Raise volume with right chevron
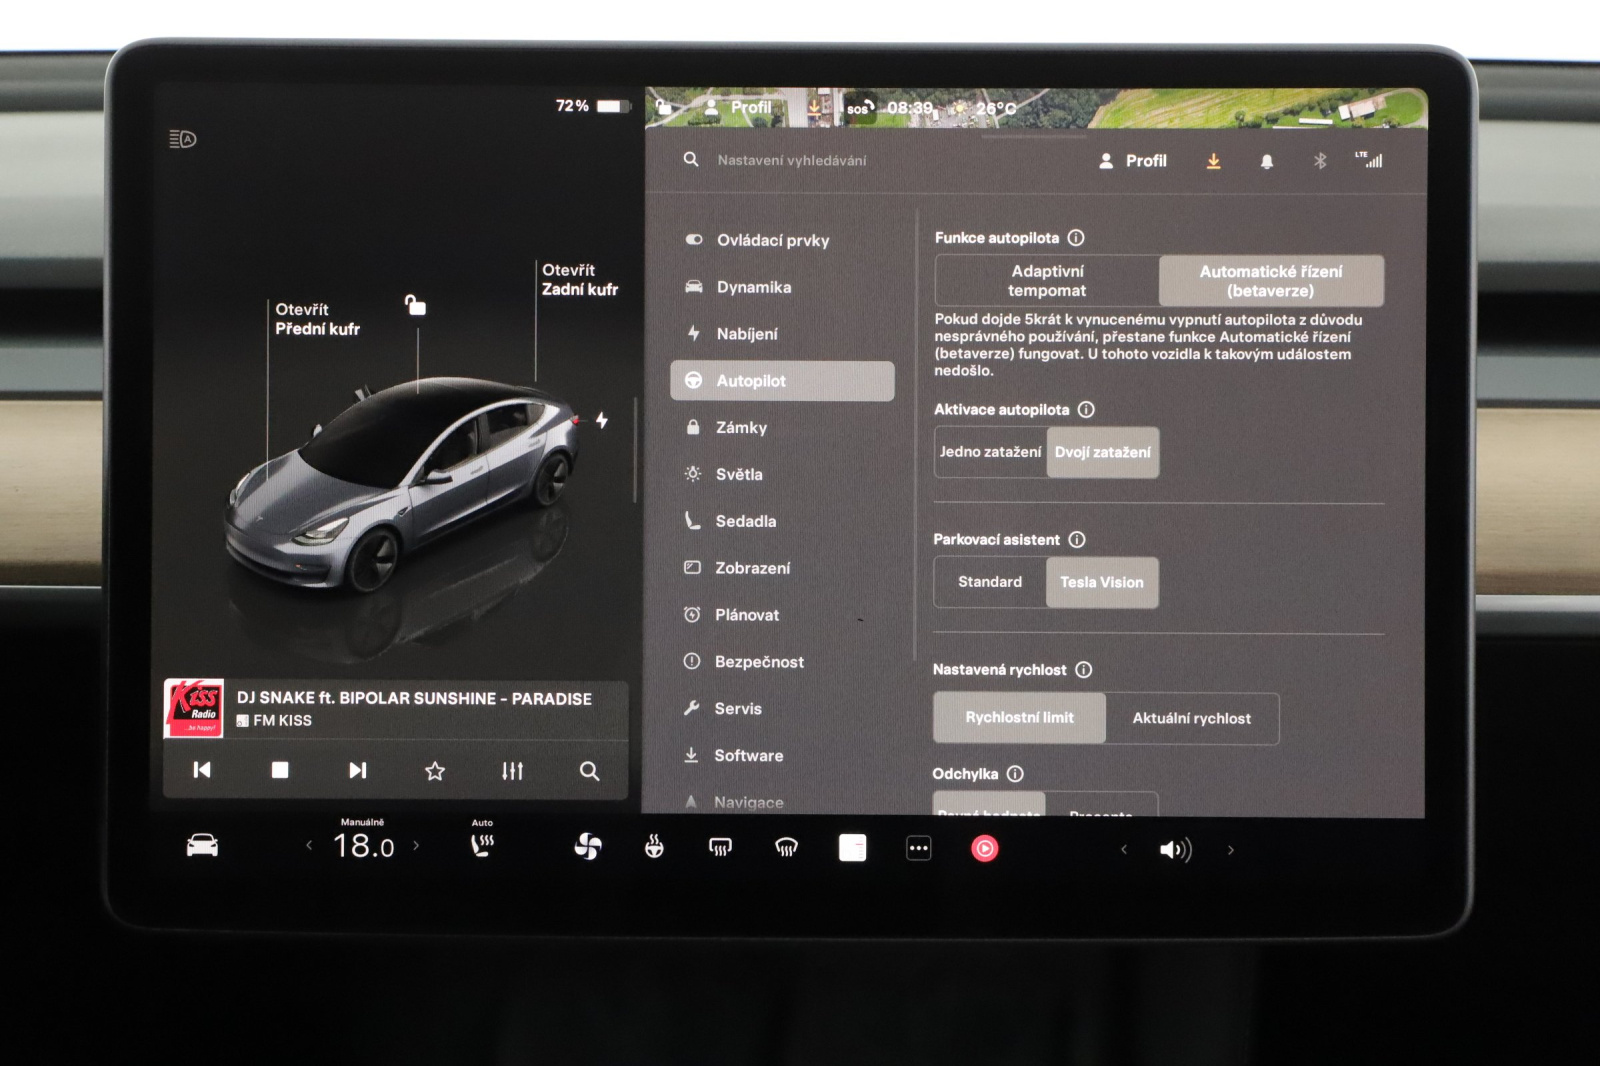Screen dimensions: 1600x1066 tap(1231, 850)
